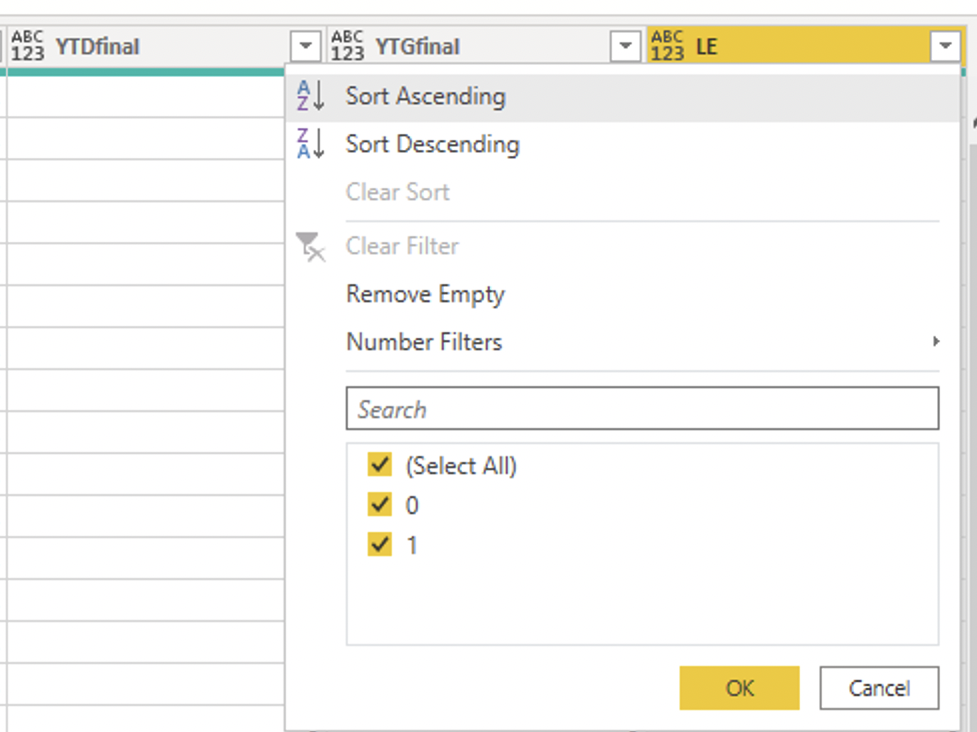Choose Sort Ascending from the menu
977x732 pixels.
point(622,96)
